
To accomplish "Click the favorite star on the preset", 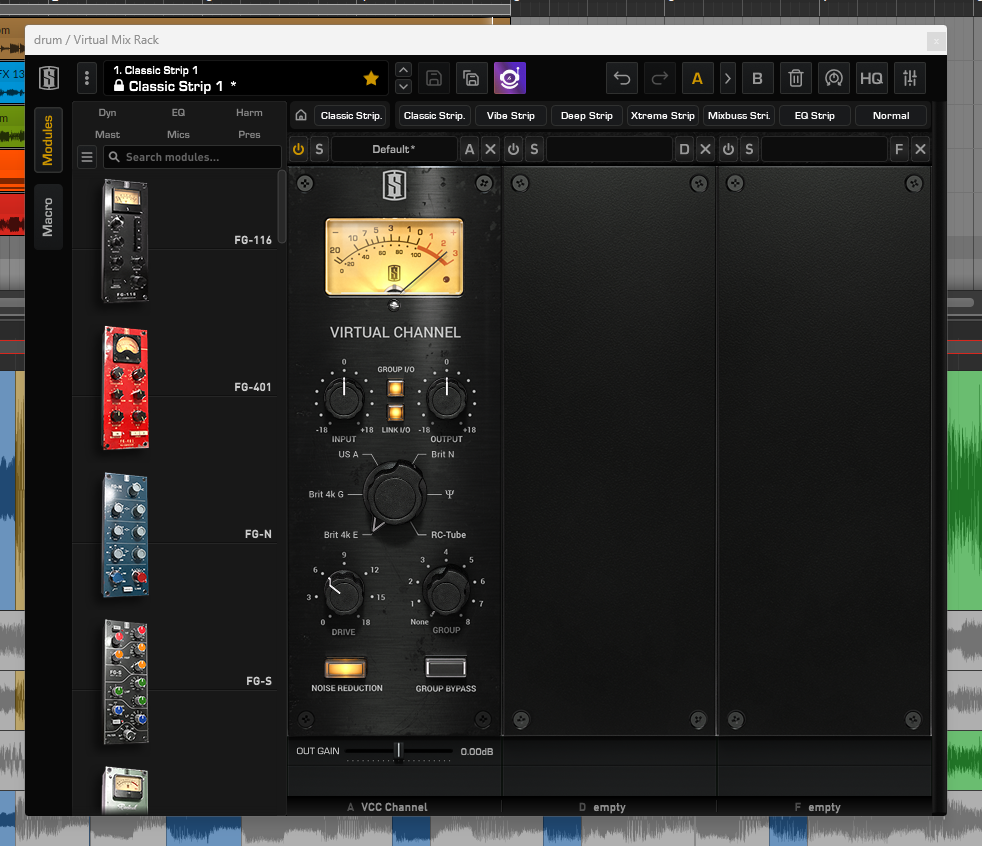I will pos(371,78).
